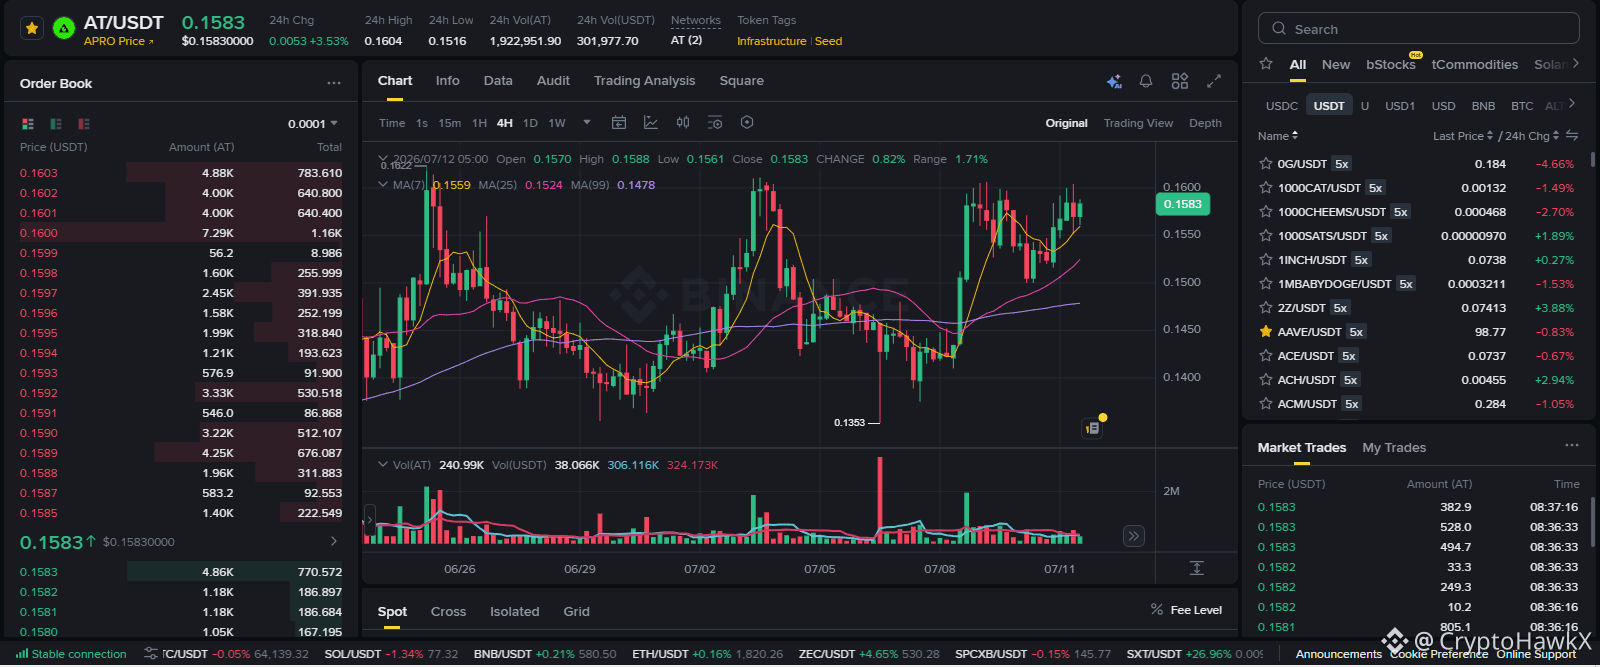Viewport: 1600px width, 667px height.
Task: Open the My Trades tab
Action: [x=1394, y=447]
